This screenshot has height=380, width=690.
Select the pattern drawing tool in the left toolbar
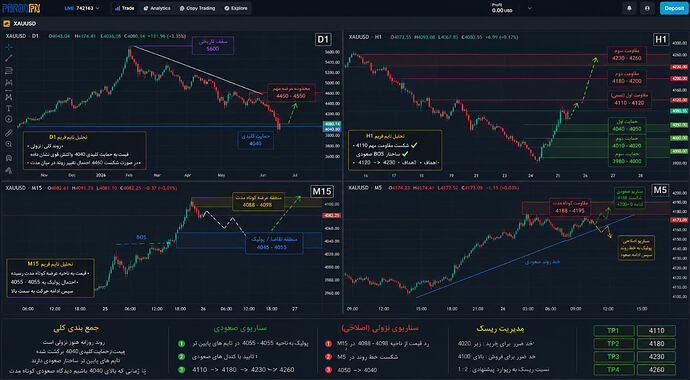coord(9,83)
